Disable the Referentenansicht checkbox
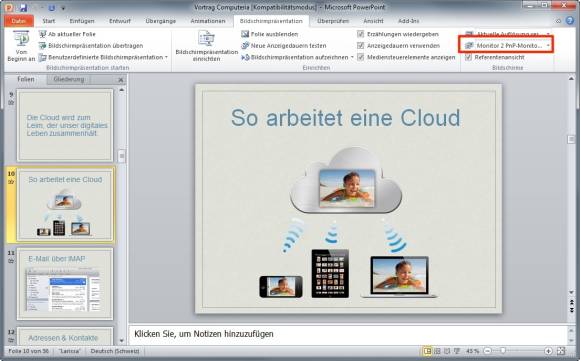This screenshot has height=361, width=580. click(x=468, y=57)
